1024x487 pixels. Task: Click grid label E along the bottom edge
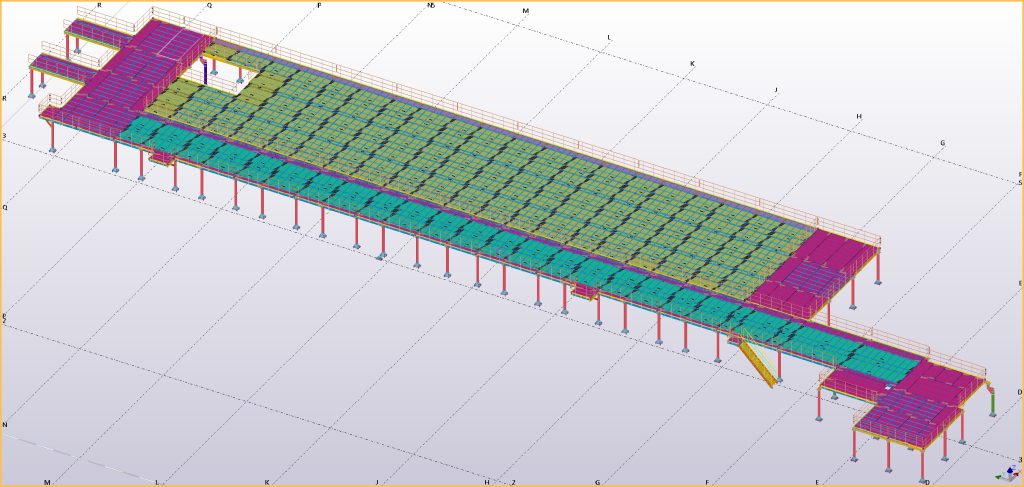[x=817, y=482]
